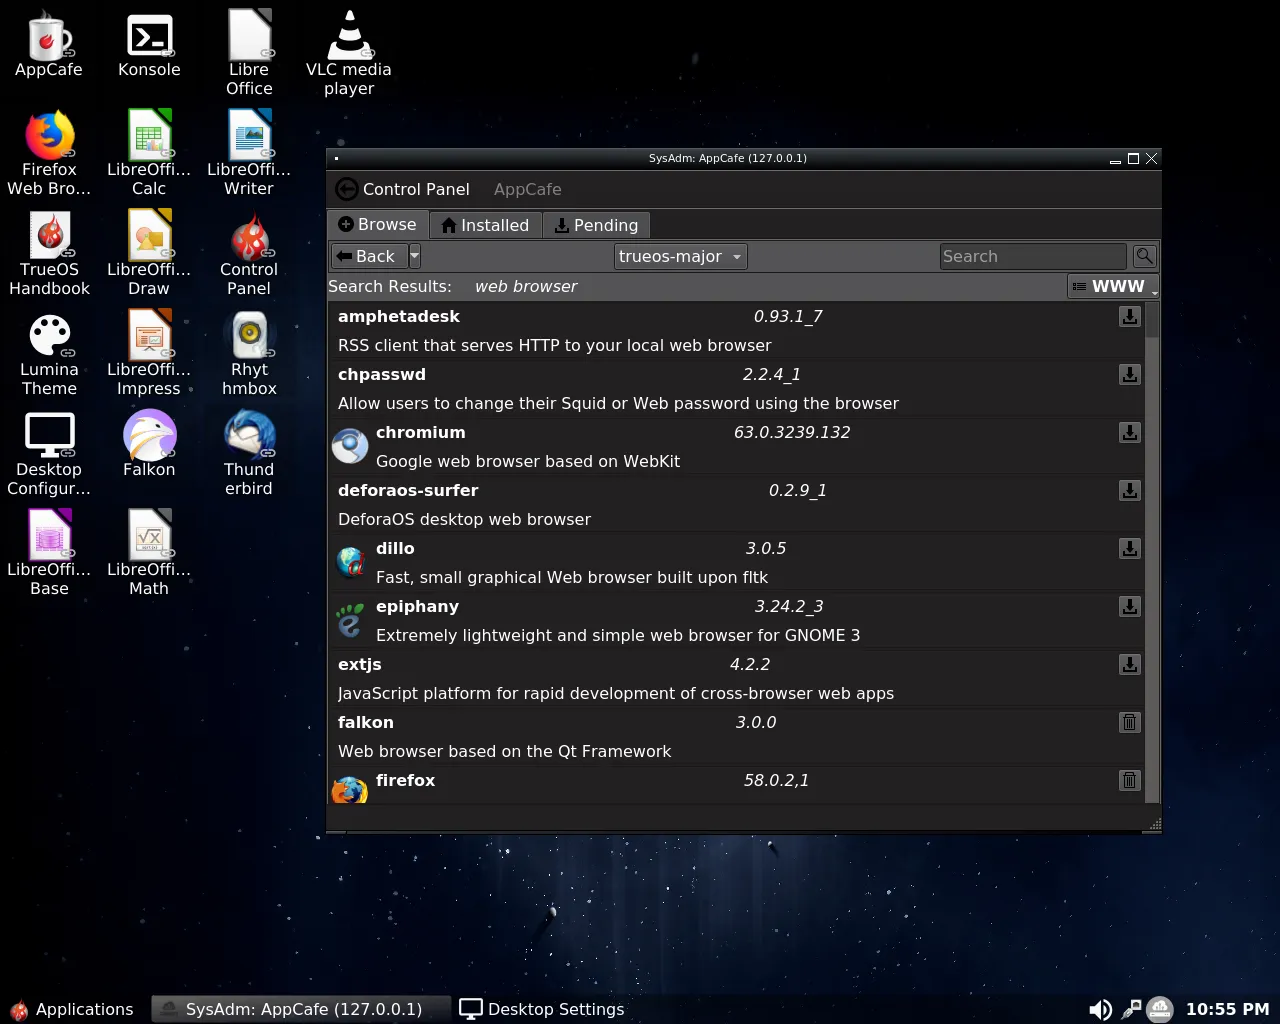The width and height of the screenshot is (1280, 1024).
Task: Install amphetadesk with its download icon
Action: [1129, 317]
